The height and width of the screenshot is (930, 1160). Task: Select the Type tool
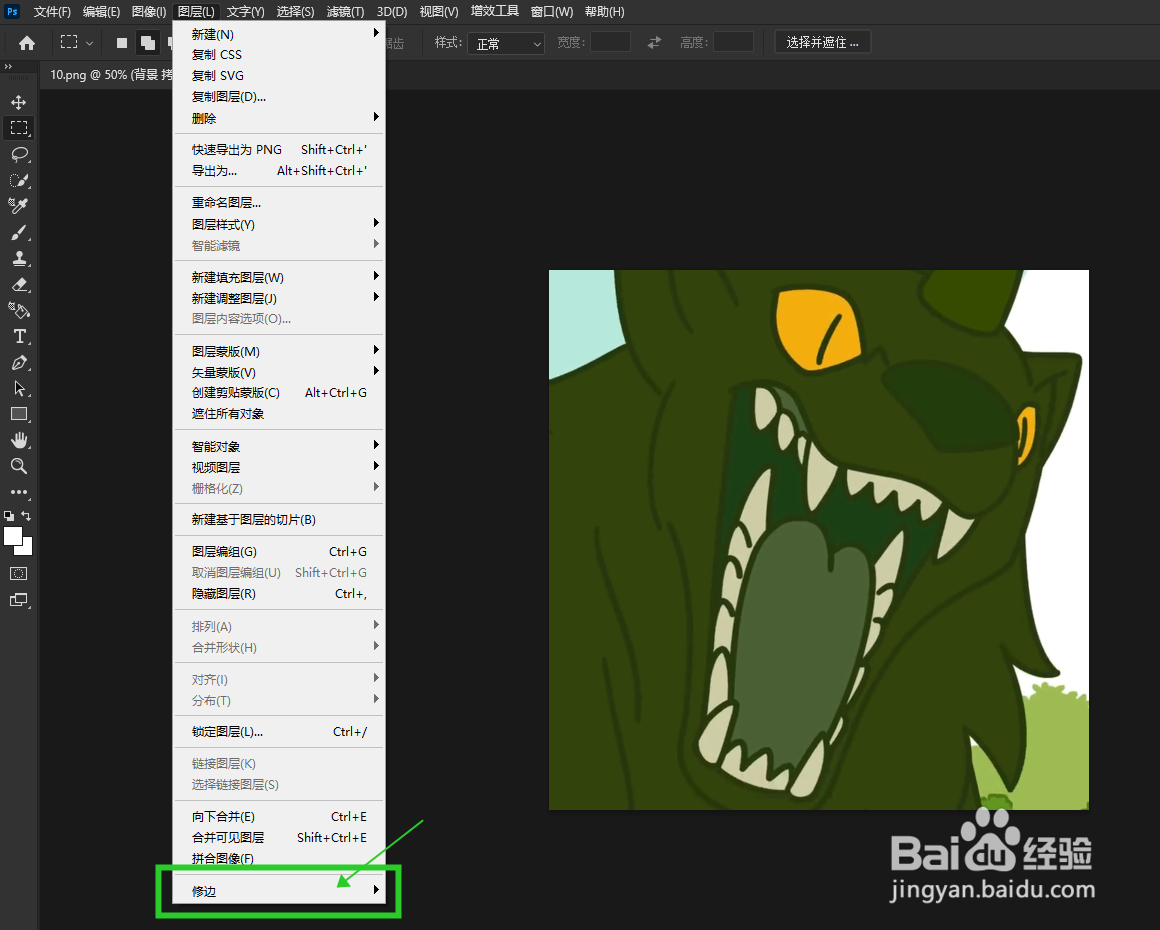(x=18, y=337)
